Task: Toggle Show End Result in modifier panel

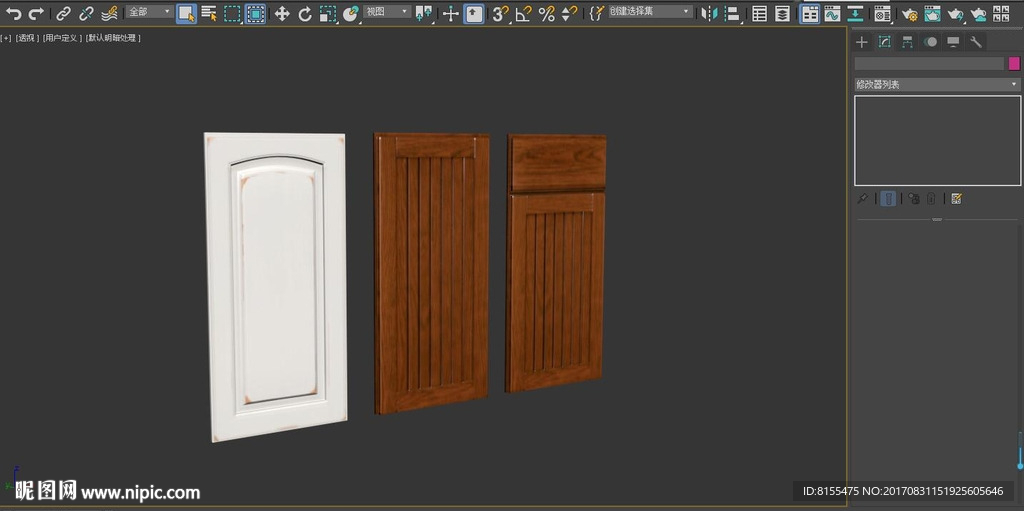Action: [888, 198]
